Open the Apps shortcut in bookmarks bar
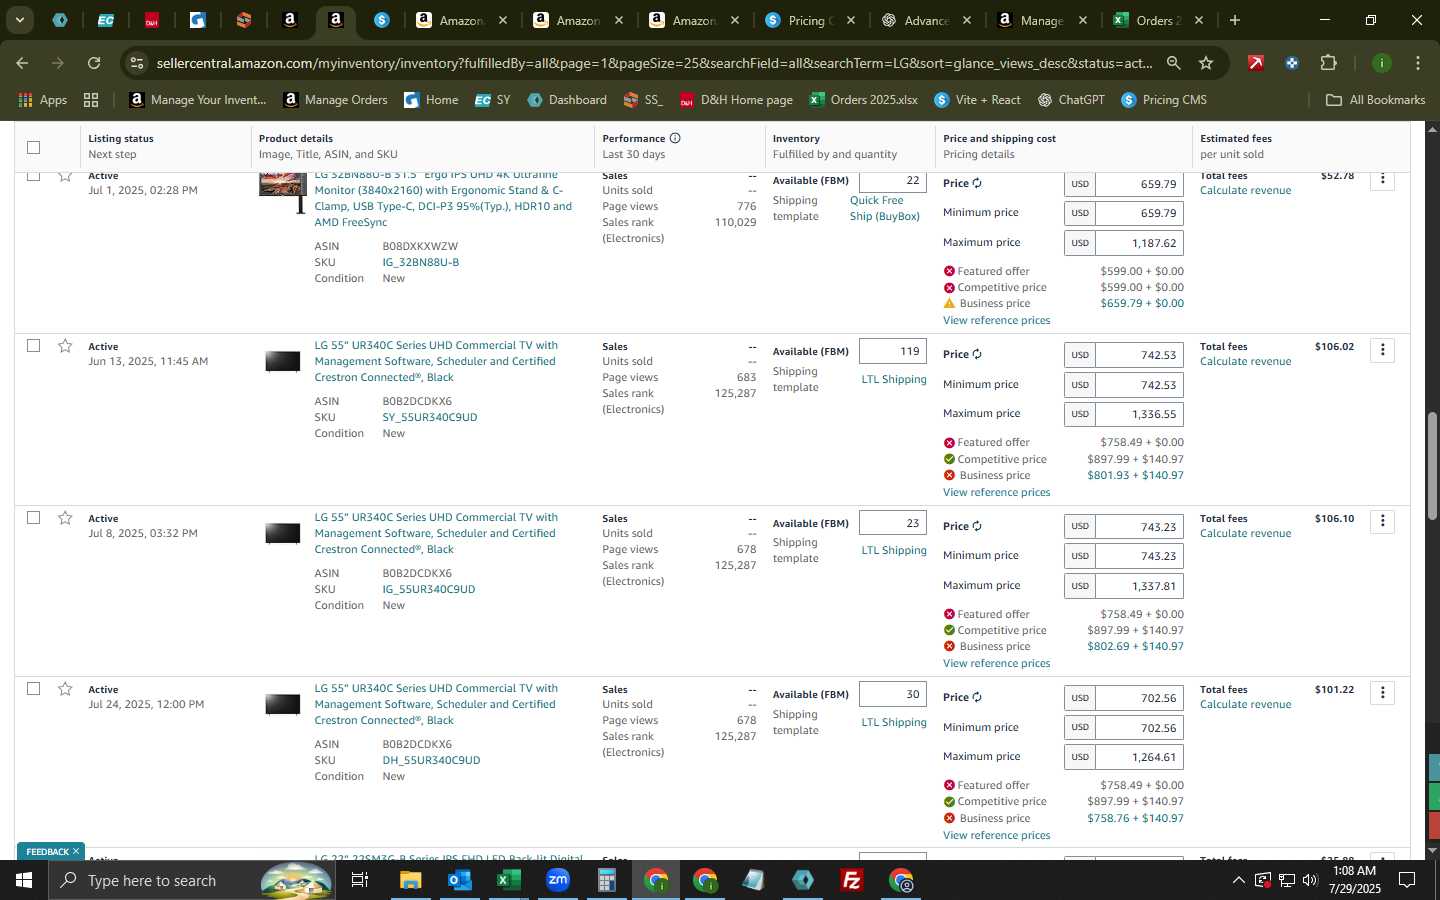Screen dimensions: 1440x900 tap(42, 100)
